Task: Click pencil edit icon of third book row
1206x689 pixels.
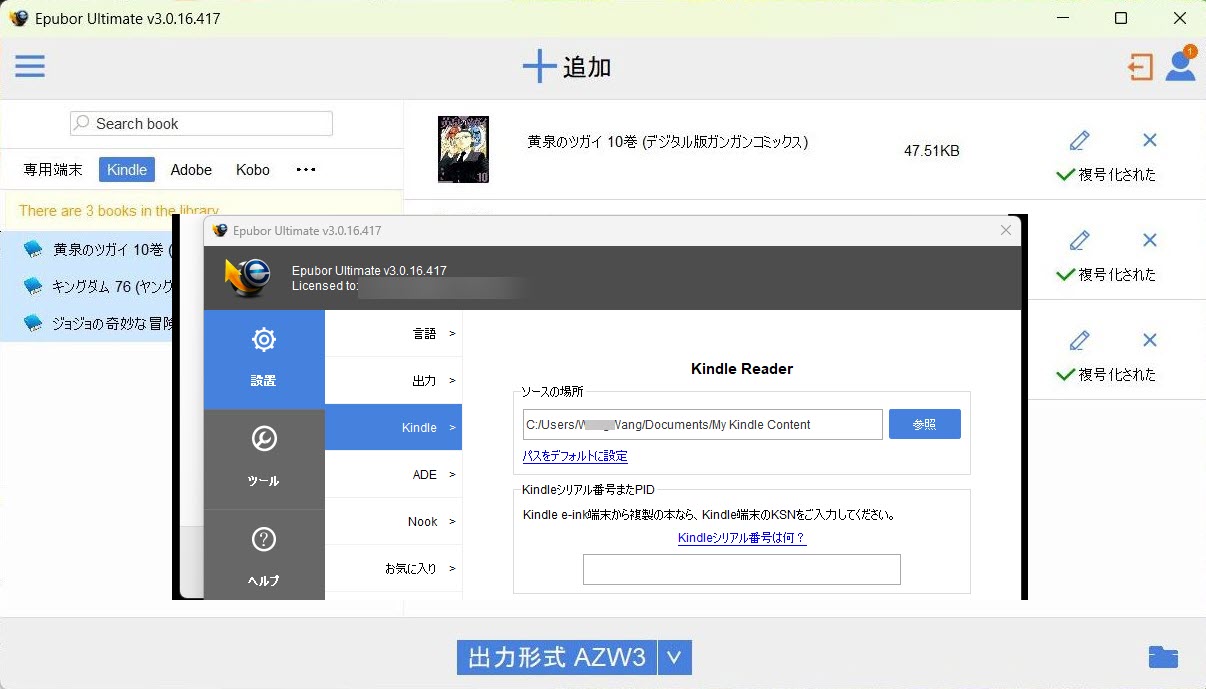Action: pos(1079,340)
